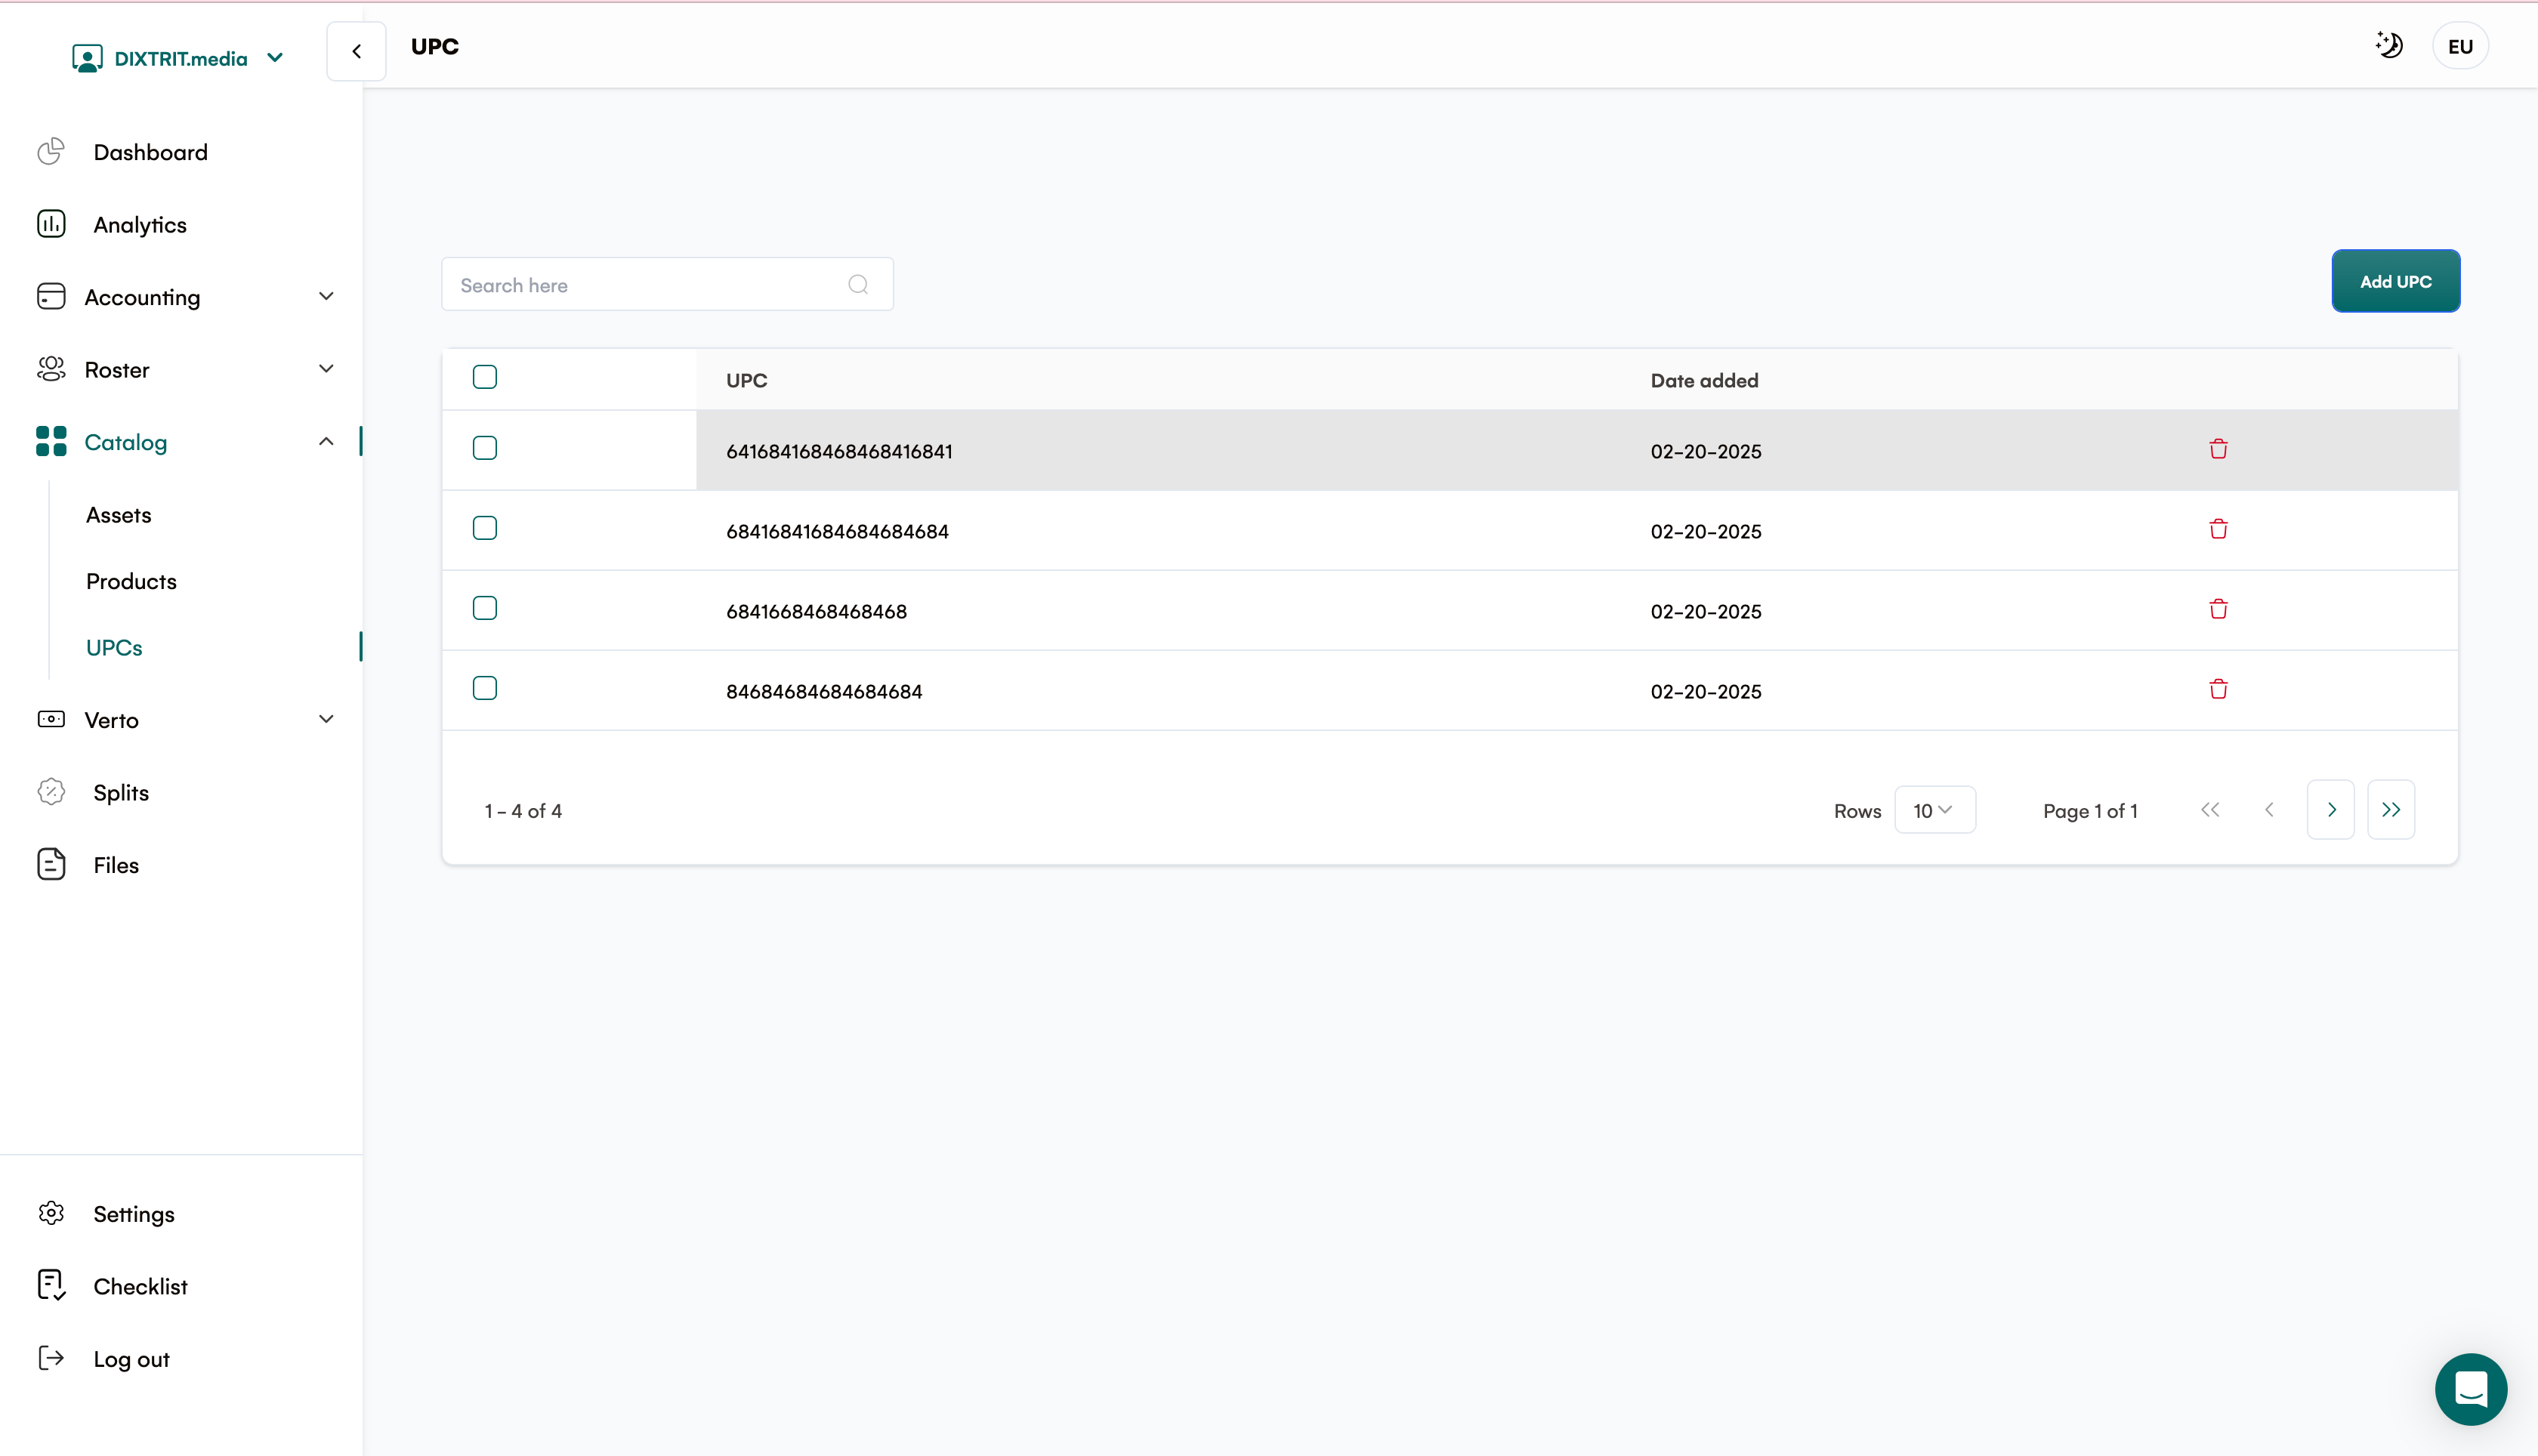Click the Log out label
This screenshot has width=2538, height=1456.
pos(132,1359)
